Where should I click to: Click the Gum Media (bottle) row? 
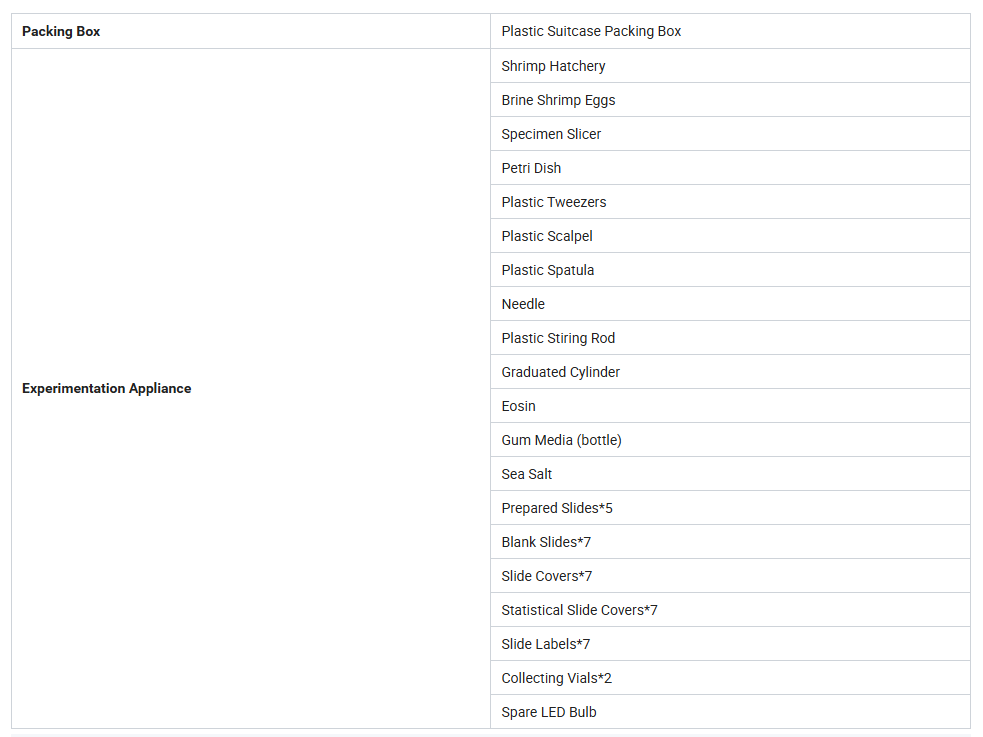click(730, 440)
